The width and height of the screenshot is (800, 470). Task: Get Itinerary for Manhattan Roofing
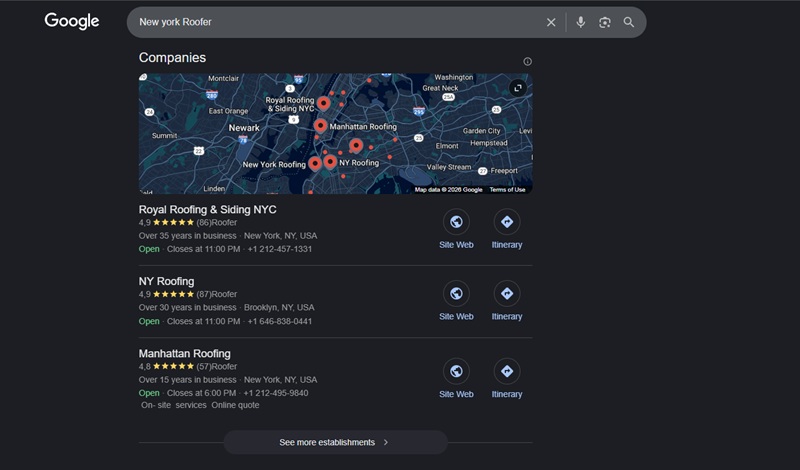tap(507, 379)
